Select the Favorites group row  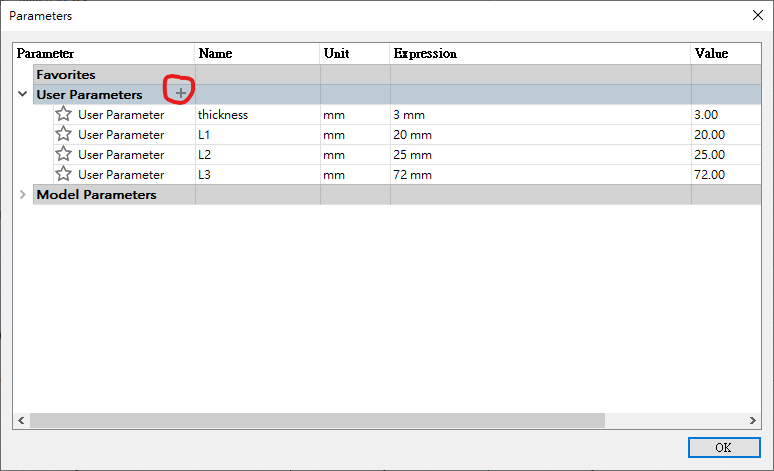[x=66, y=74]
